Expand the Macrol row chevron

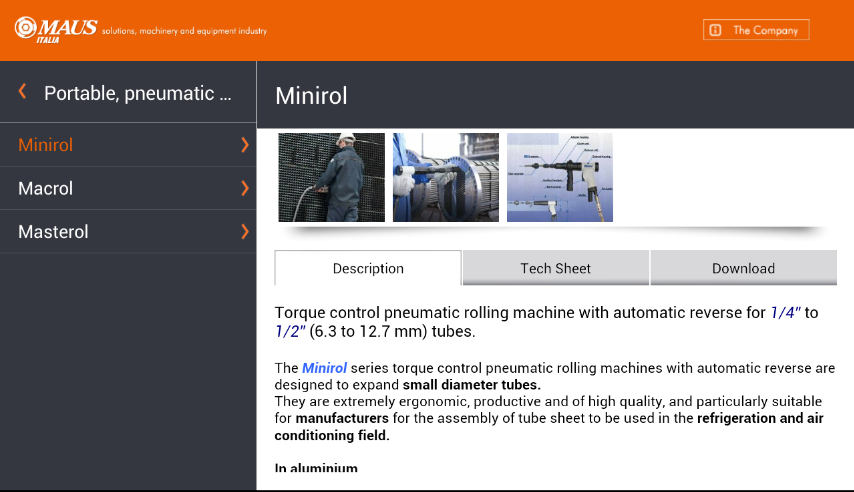tap(245, 189)
